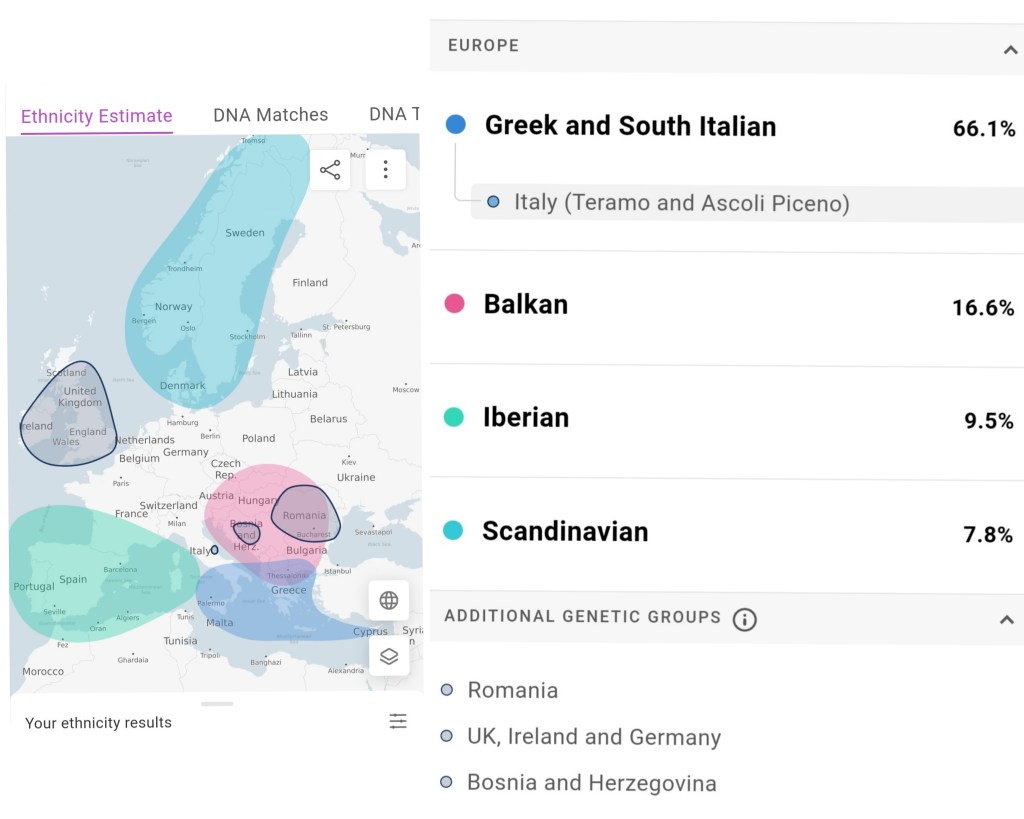Open the map layers icon
This screenshot has height=819, width=1024.
point(389,656)
